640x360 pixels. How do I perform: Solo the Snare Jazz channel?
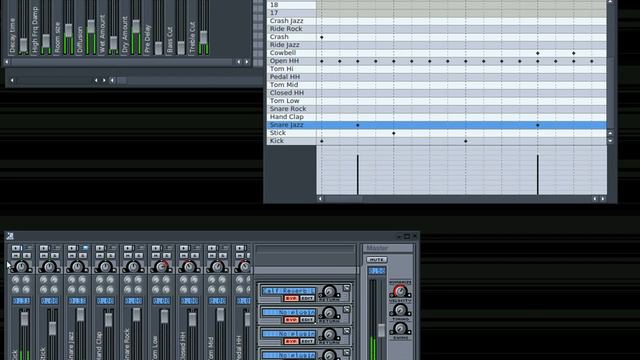[83, 256]
